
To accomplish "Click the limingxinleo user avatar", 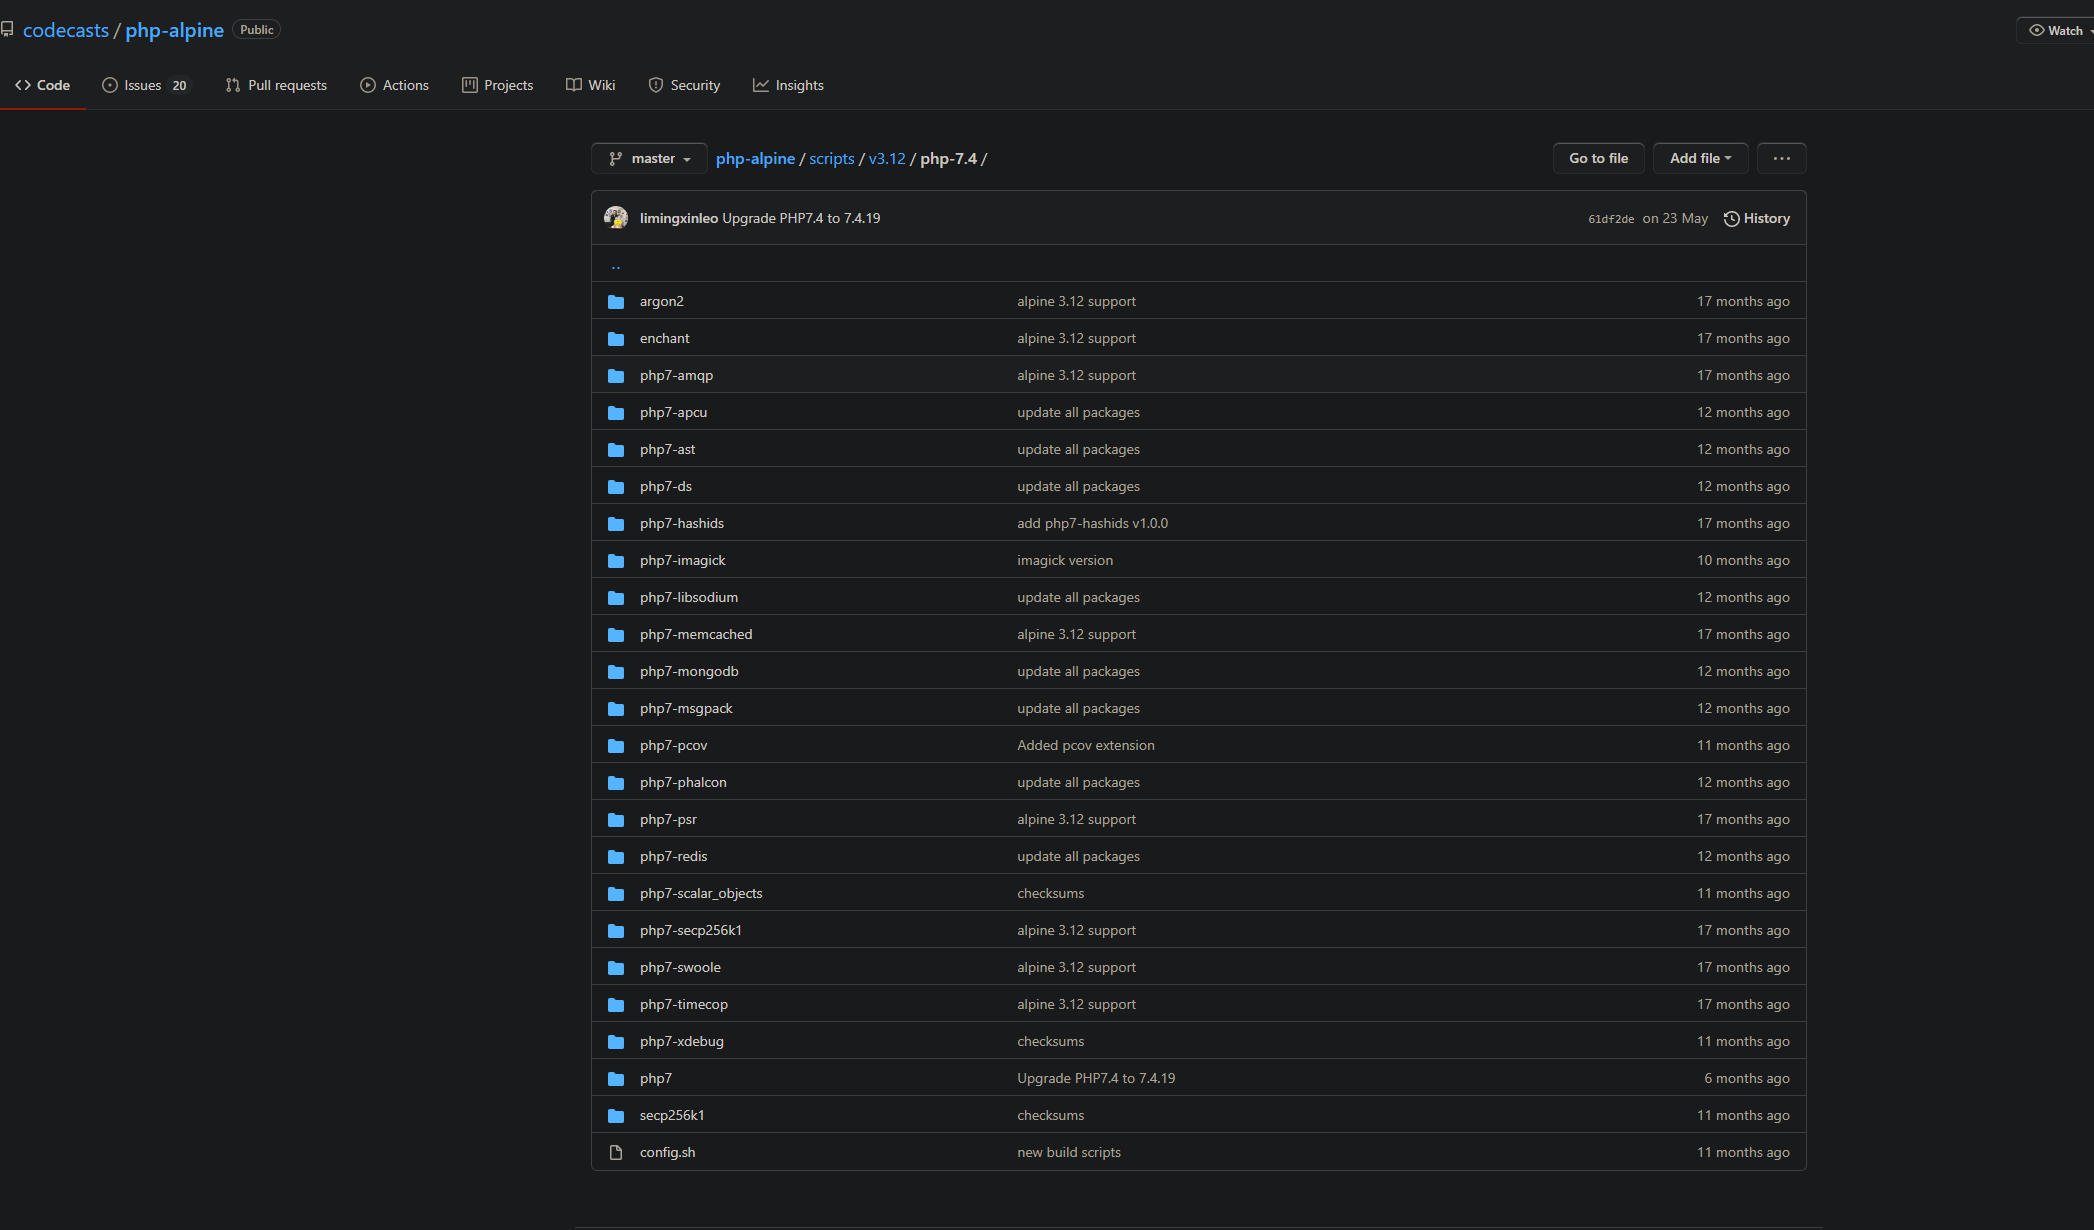I will point(616,218).
